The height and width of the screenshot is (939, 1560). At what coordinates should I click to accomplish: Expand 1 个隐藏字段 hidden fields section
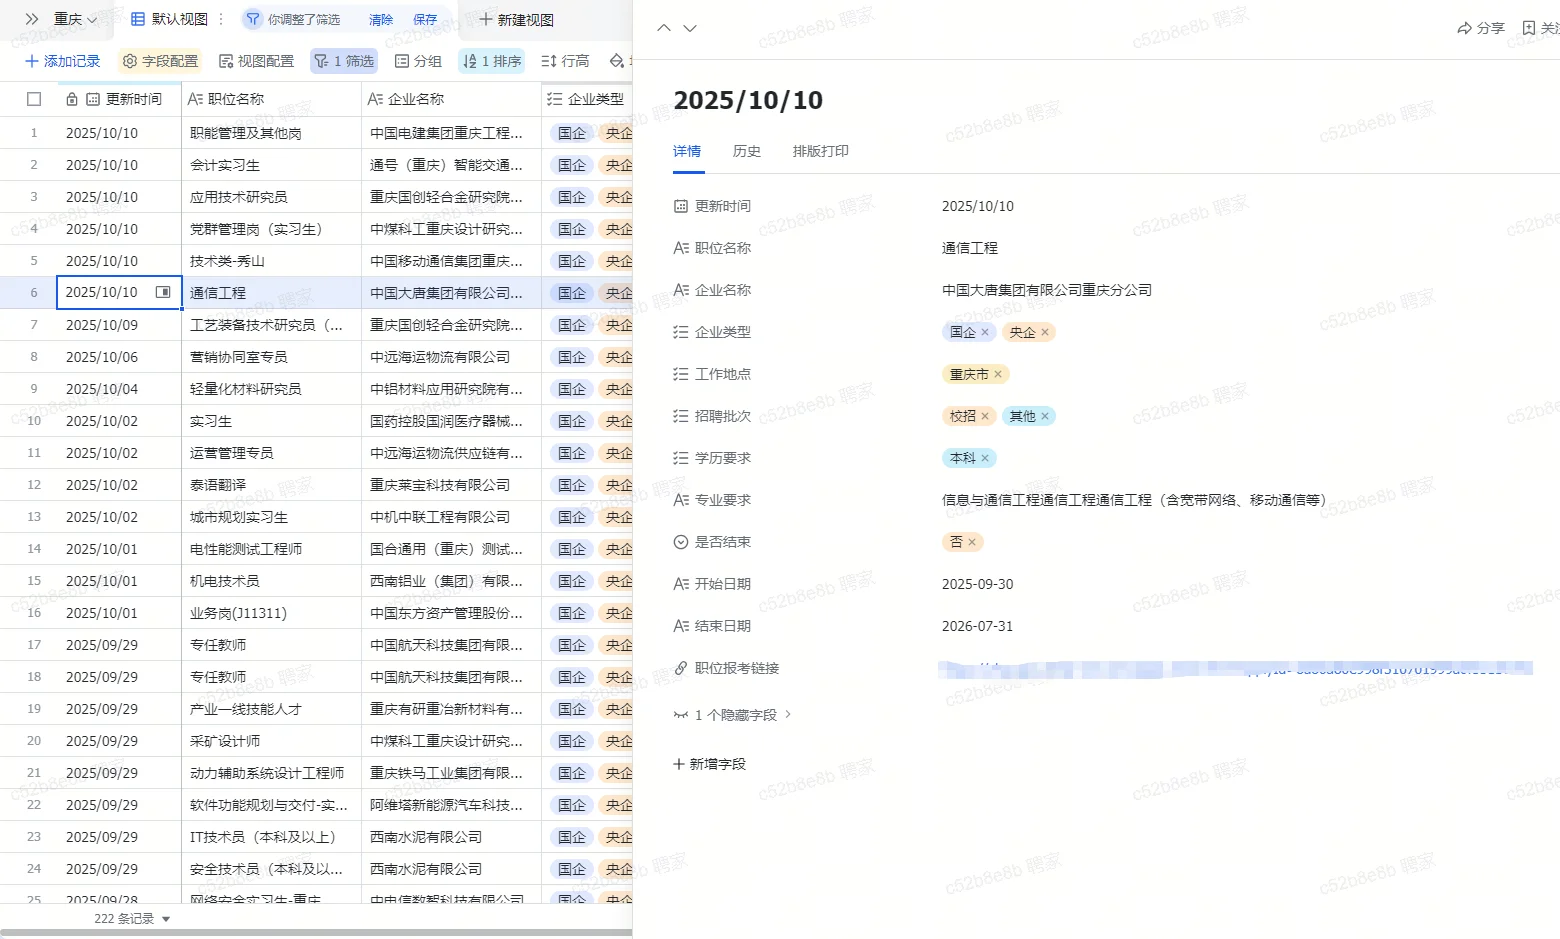point(732,714)
